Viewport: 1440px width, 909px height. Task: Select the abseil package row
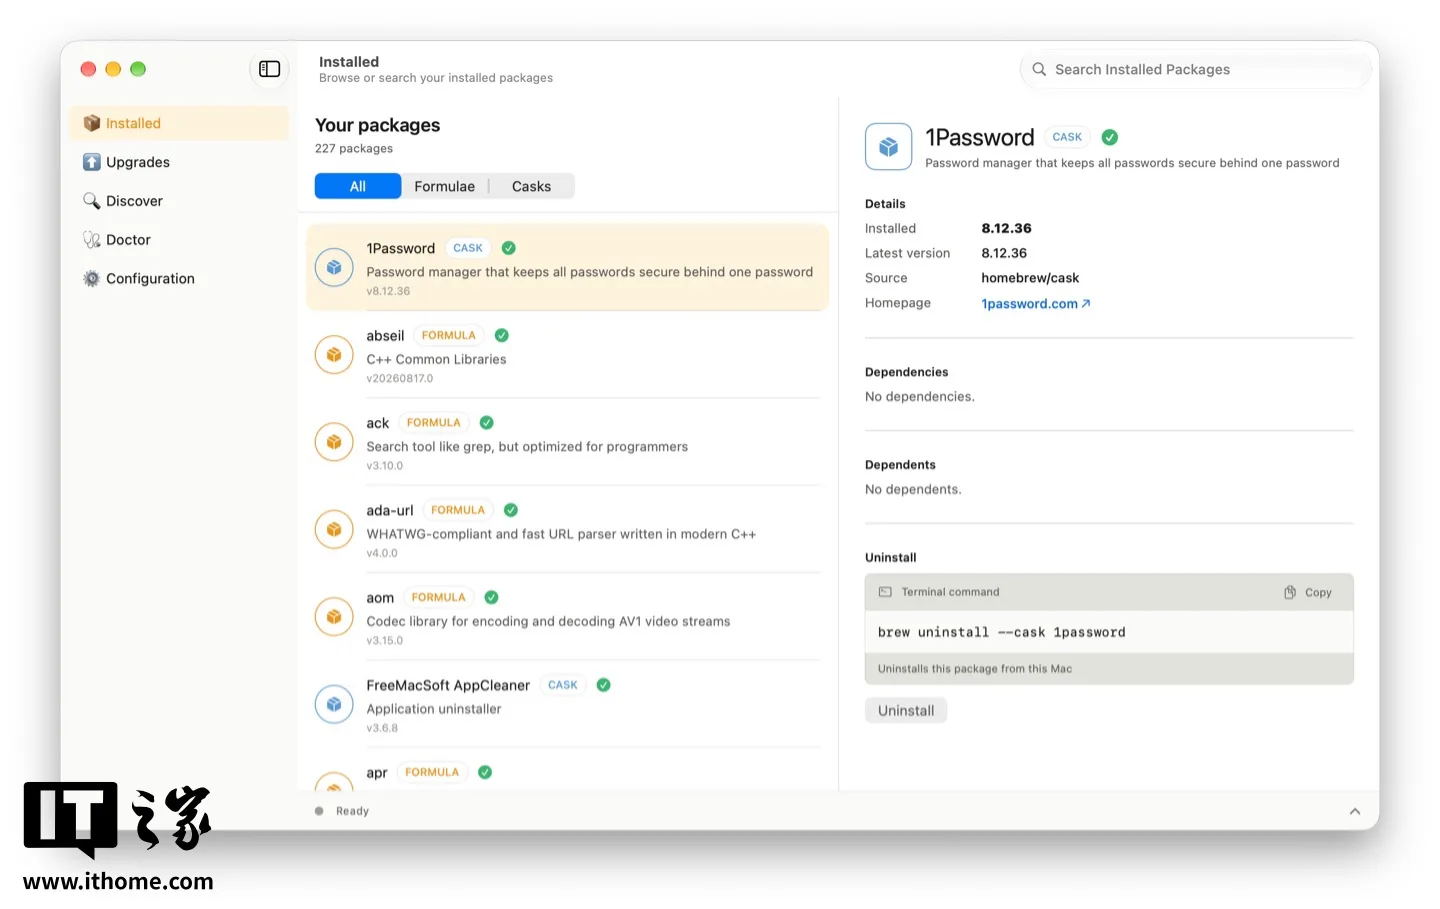pyautogui.click(x=568, y=355)
